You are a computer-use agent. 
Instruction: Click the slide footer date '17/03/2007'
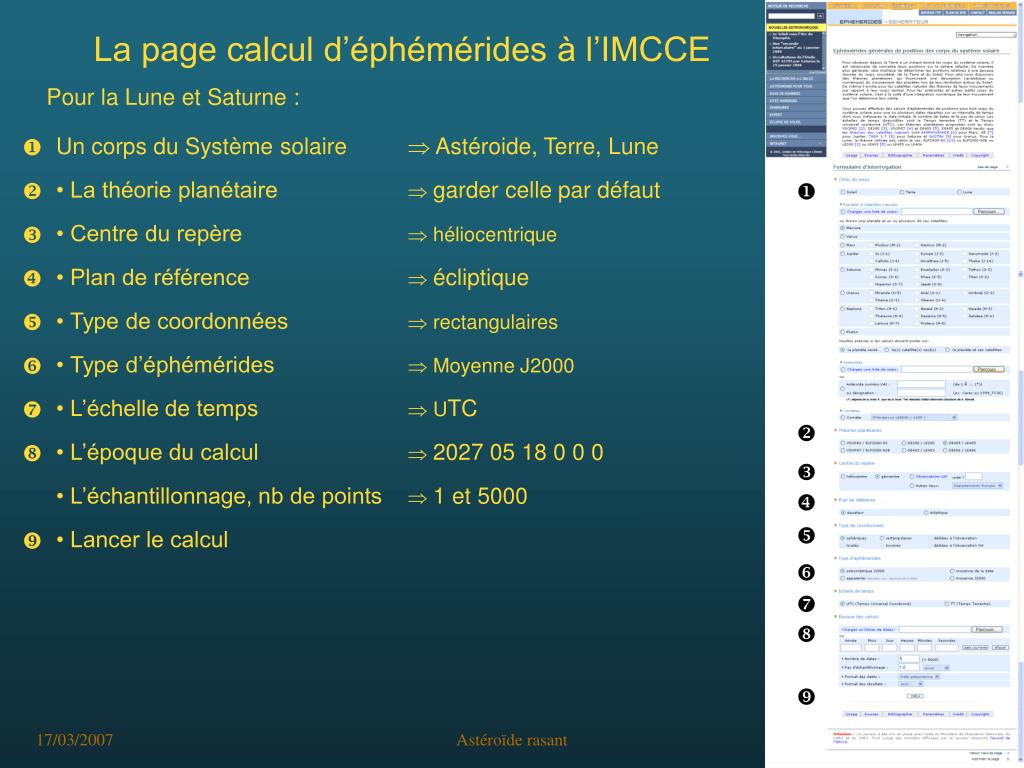[74, 740]
